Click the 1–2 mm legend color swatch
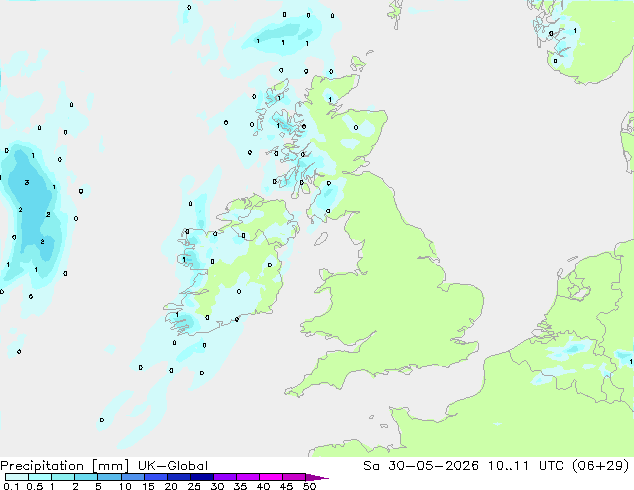634x490 pixels. pyautogui.click(x=63, y=477)
